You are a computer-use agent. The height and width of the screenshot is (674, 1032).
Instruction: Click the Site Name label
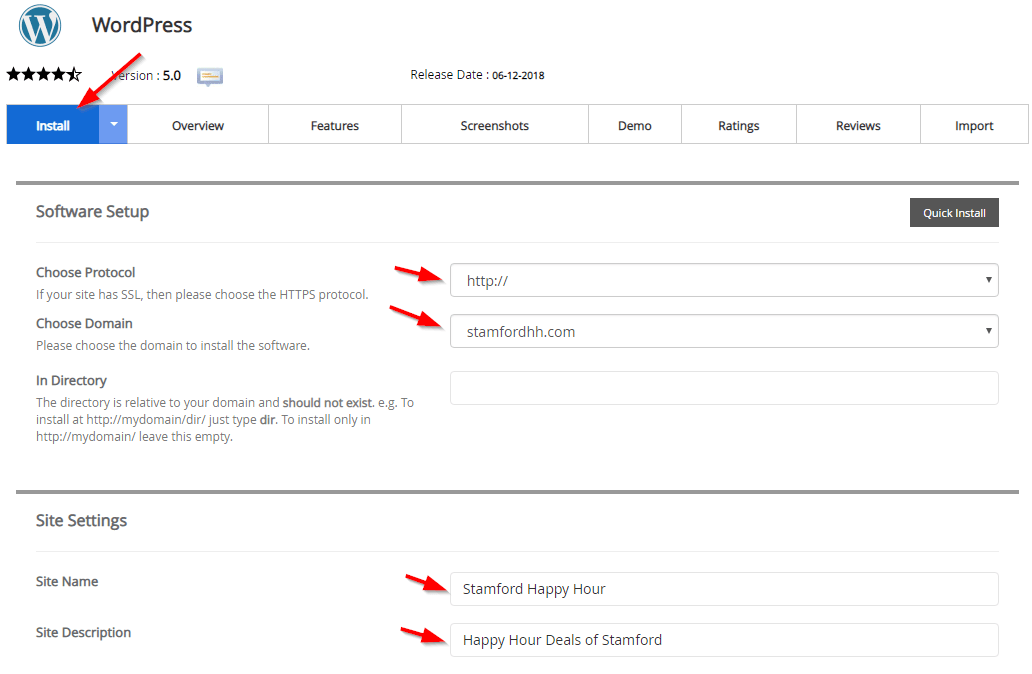(x=66, y=581)
